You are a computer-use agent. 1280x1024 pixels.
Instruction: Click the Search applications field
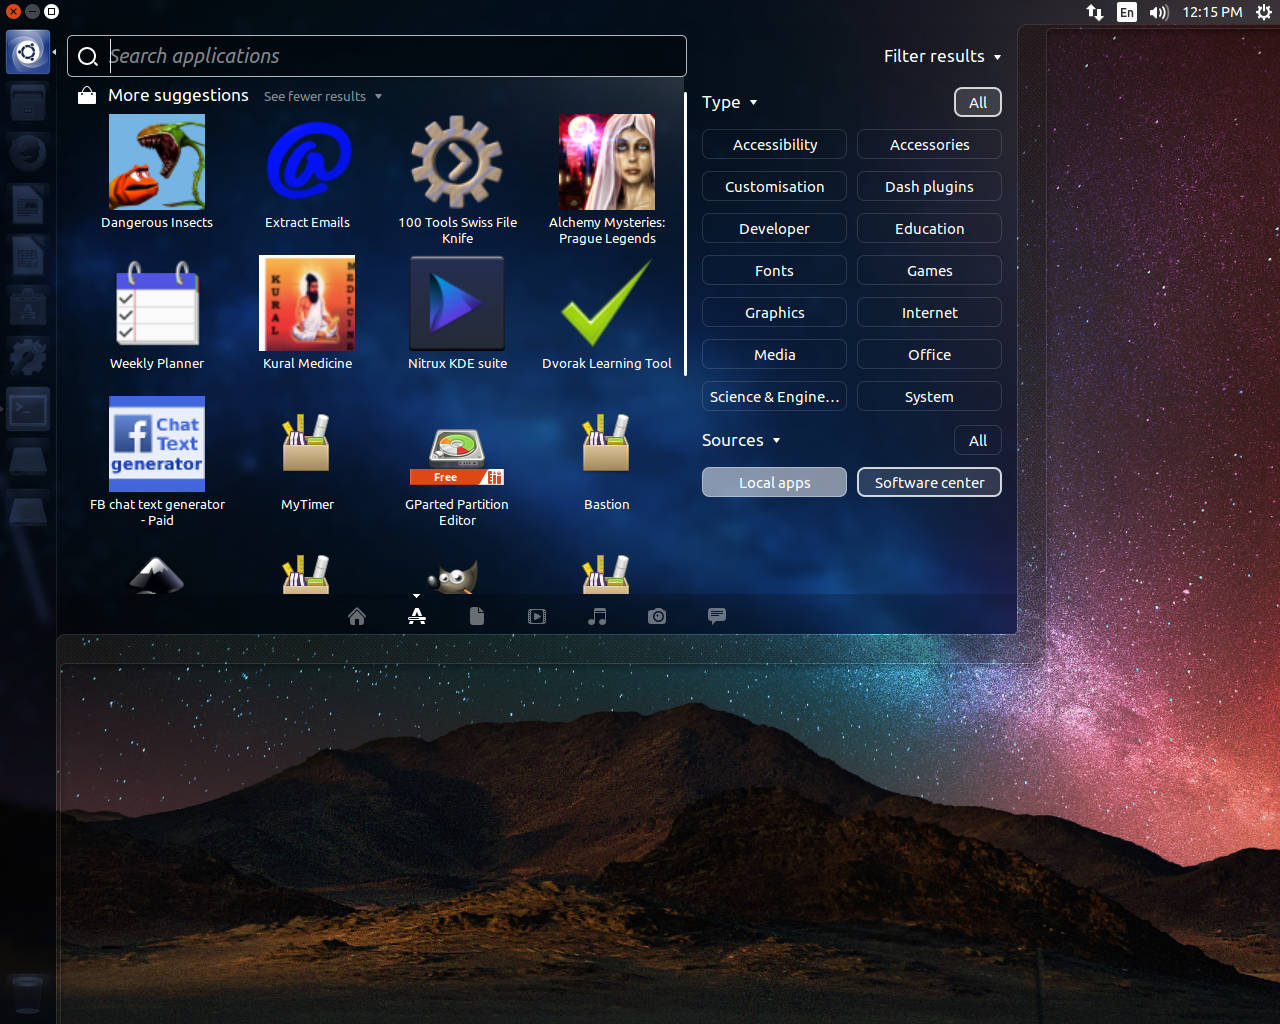pos(377,56)
